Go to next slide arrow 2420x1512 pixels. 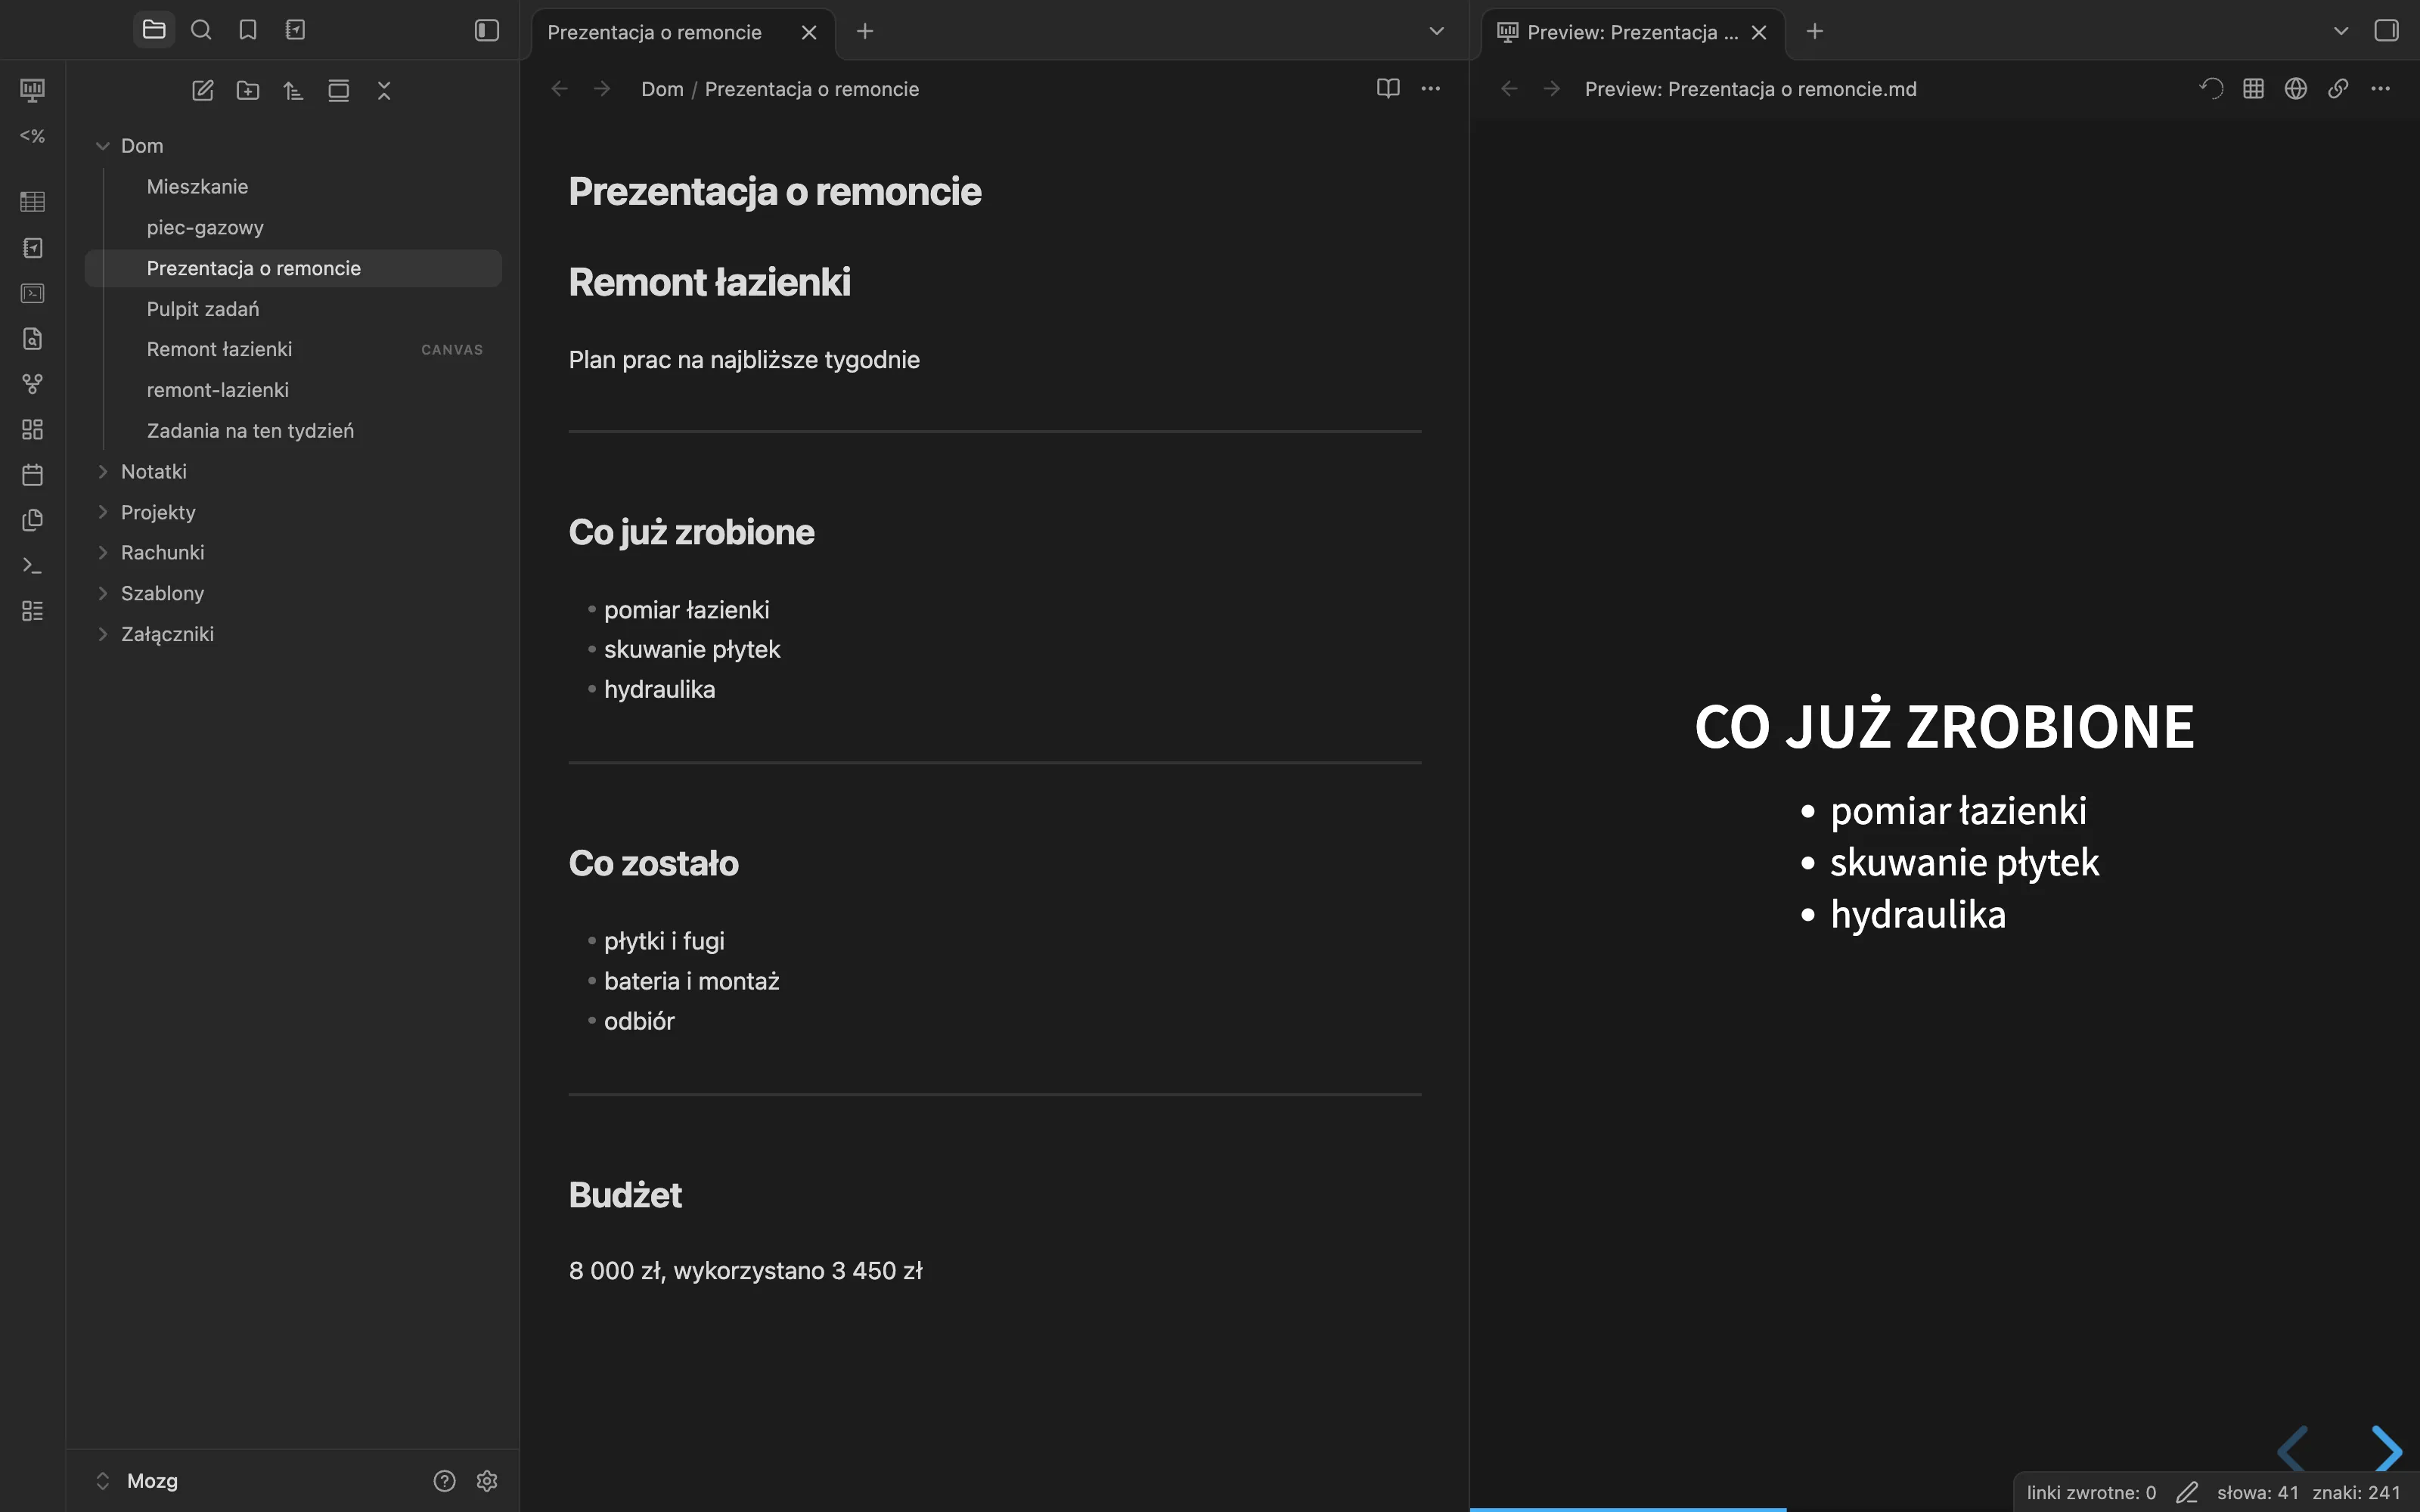[x=2387, y=1449]
